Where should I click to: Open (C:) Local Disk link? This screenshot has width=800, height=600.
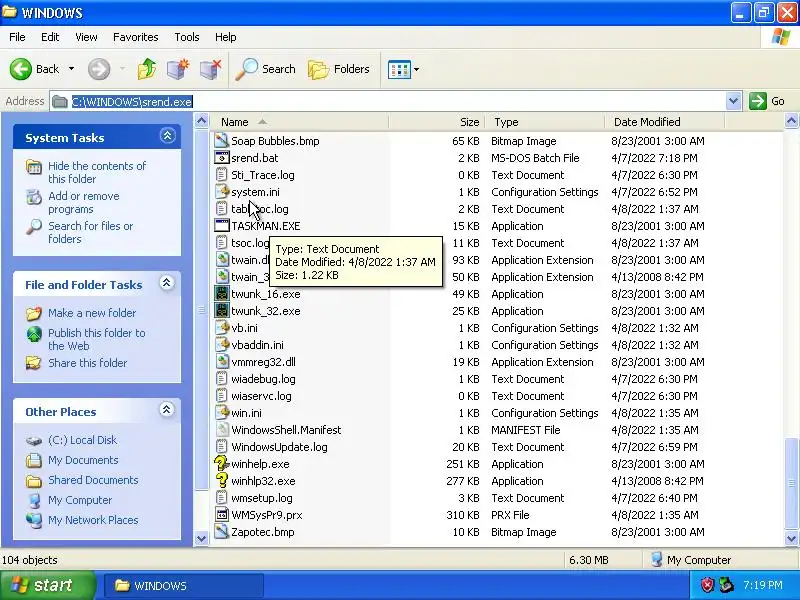pos(82,440)
